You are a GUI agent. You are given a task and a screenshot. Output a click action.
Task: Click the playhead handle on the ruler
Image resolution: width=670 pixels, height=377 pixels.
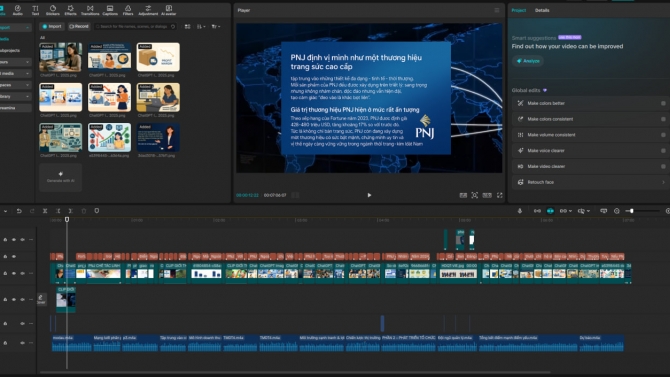coord(67,219)
